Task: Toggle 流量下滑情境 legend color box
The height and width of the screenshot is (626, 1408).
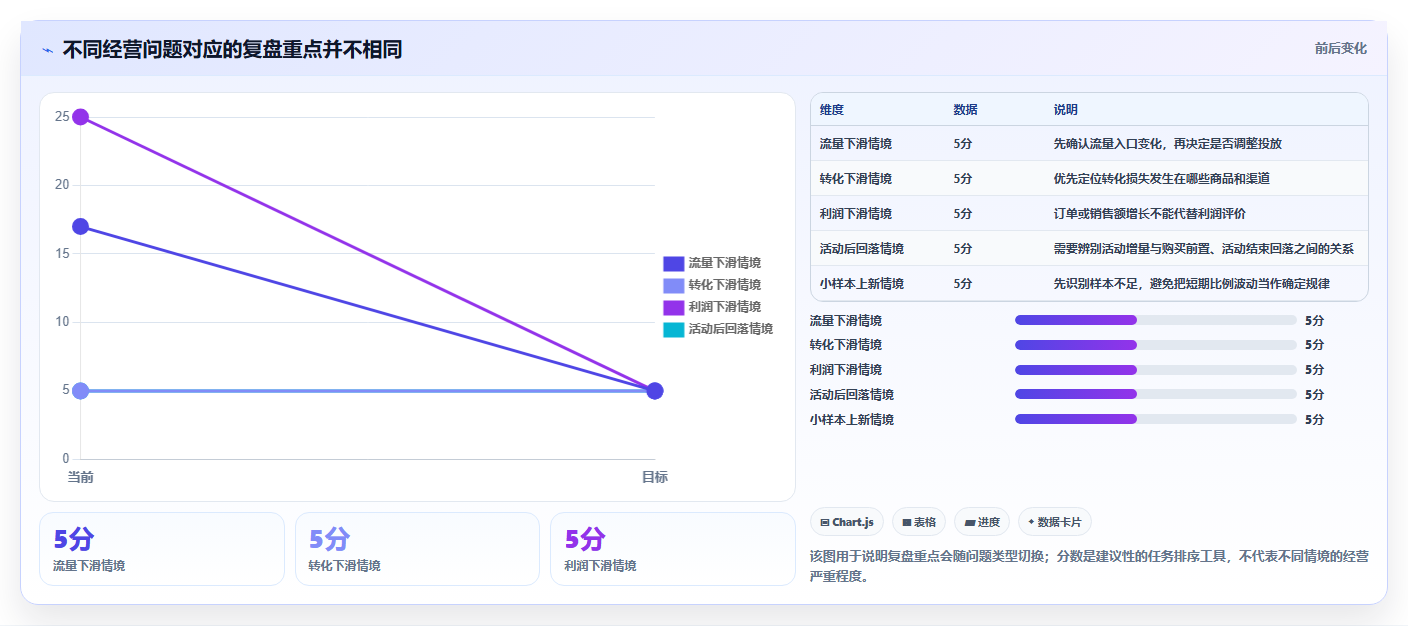Action: [673, 263]
